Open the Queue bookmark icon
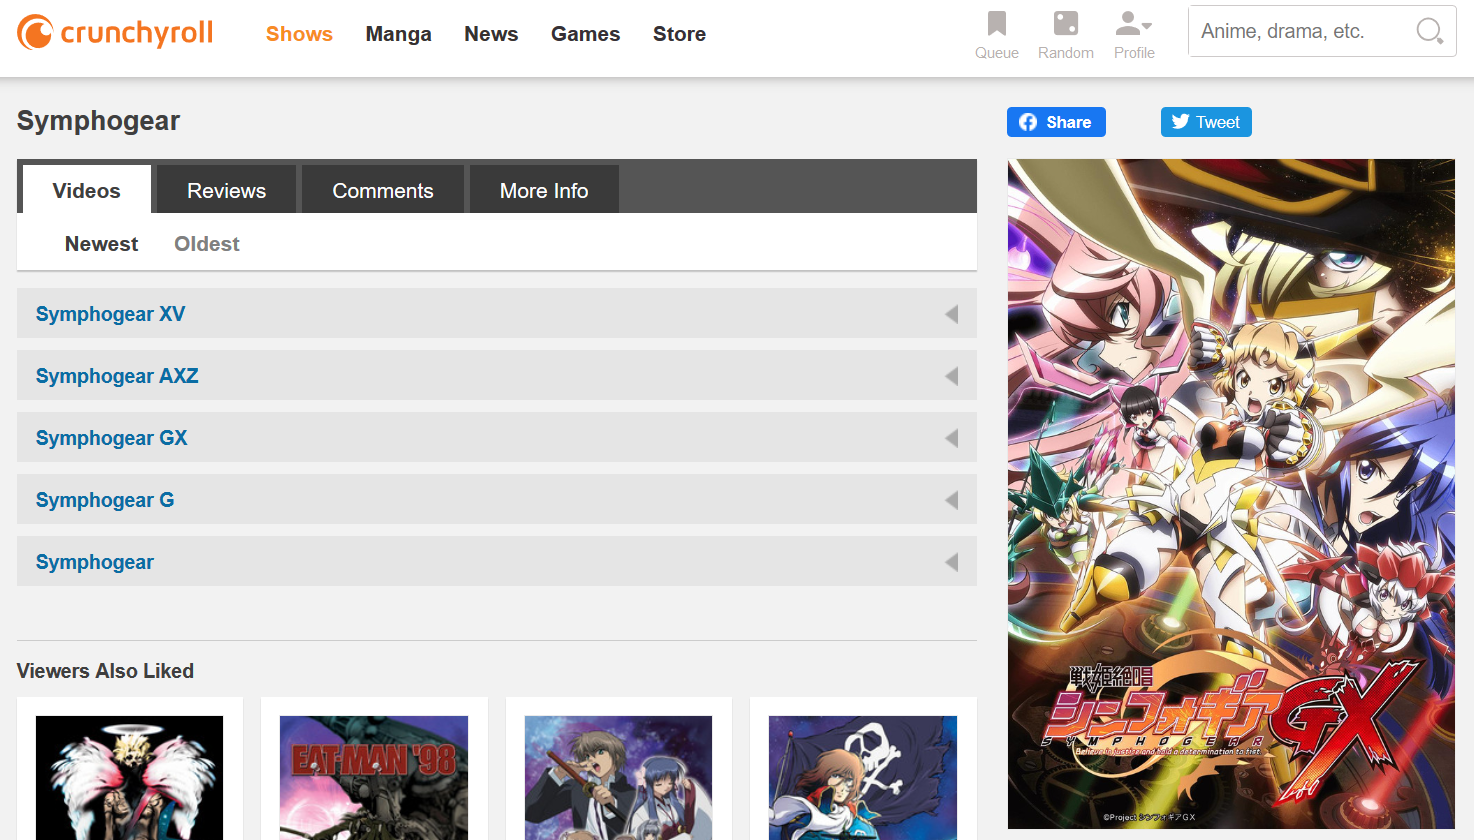 tap(997, 24)
